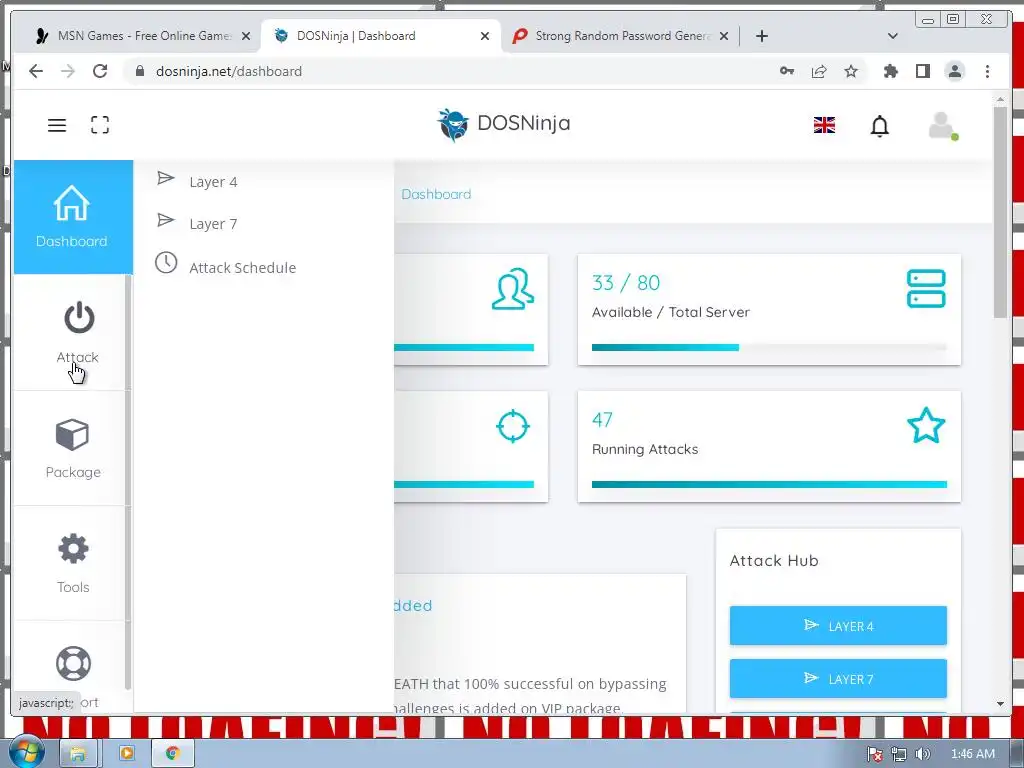Image resolution: width=1024 pixels, height=768 pixels.
Task: Open media player from the taskbar
Action: click(126, 753)
